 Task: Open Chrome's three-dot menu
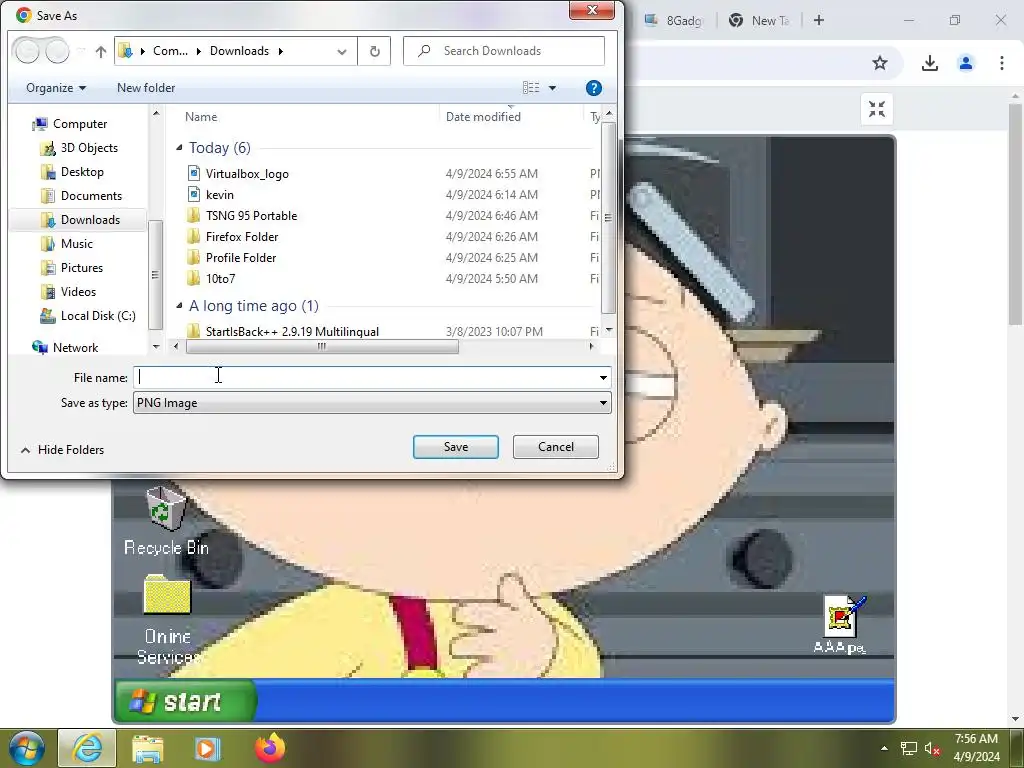(x=1001, y=63)
